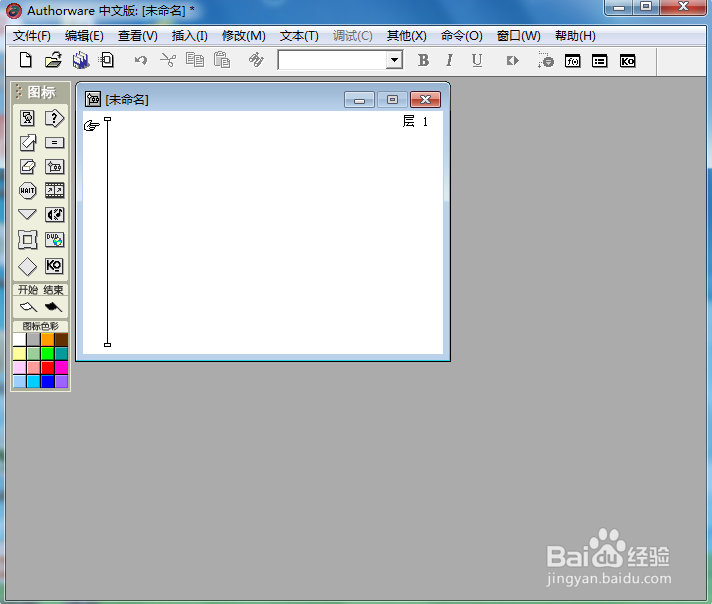Maximize the [未命名] design window
712x604 pixels.
point(392,99)
